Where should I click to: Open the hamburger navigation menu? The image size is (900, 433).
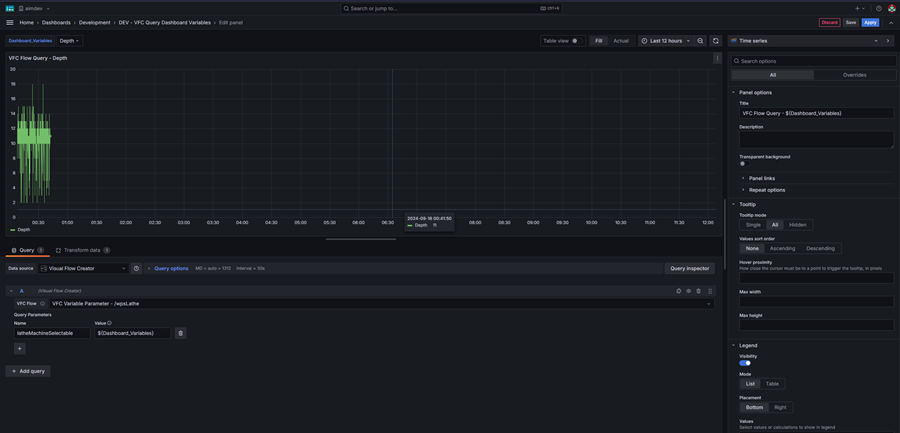(x=10, y=22)
